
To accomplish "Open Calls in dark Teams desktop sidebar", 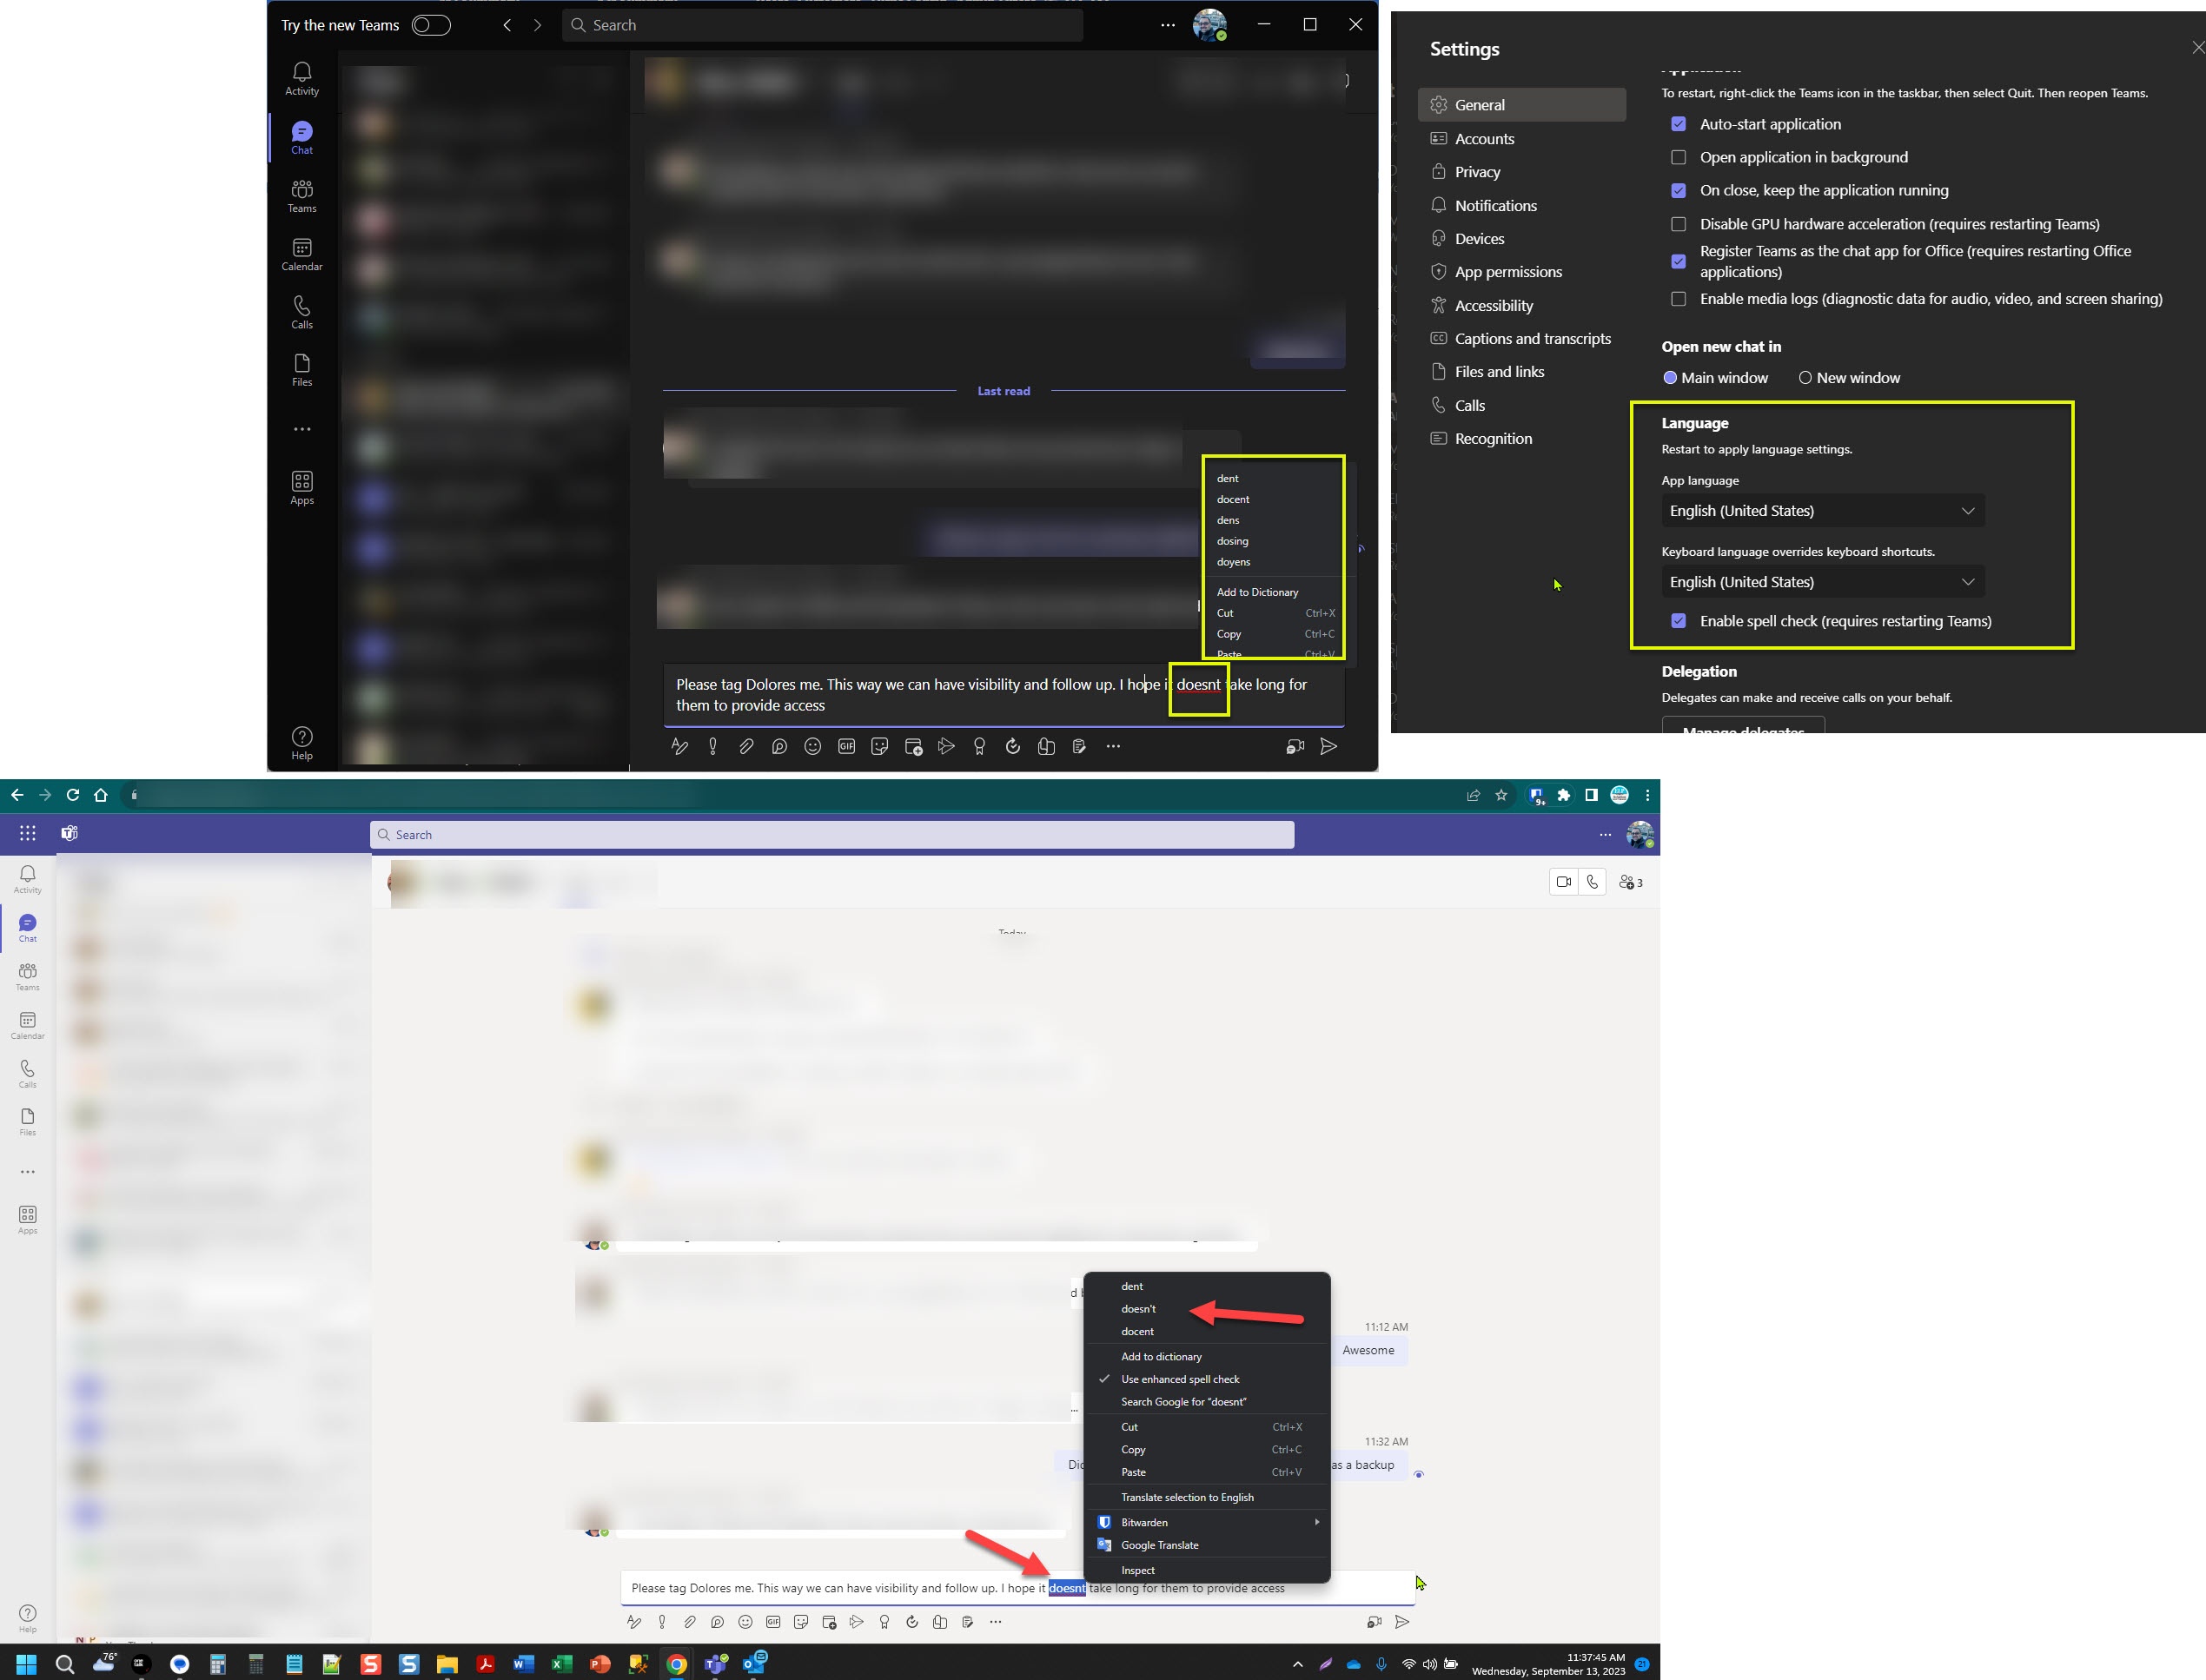I will (x=302, y=312).
